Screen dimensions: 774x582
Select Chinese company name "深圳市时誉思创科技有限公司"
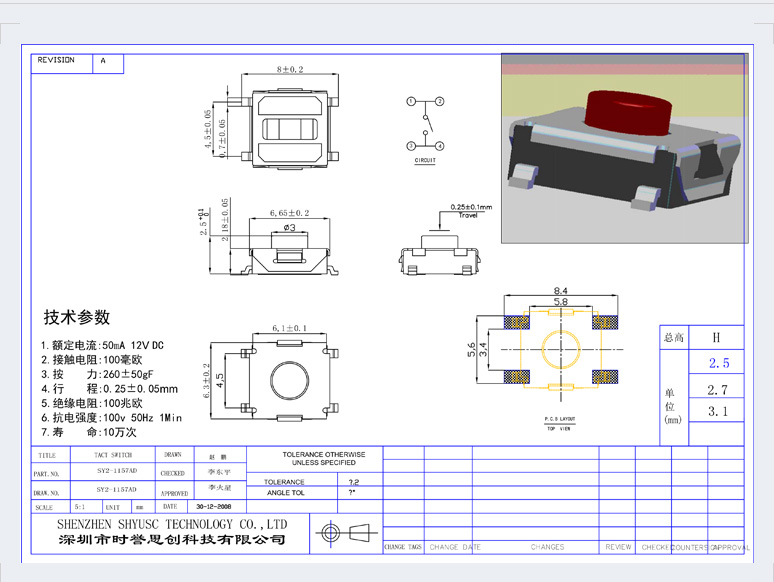(x=172, y=540)
